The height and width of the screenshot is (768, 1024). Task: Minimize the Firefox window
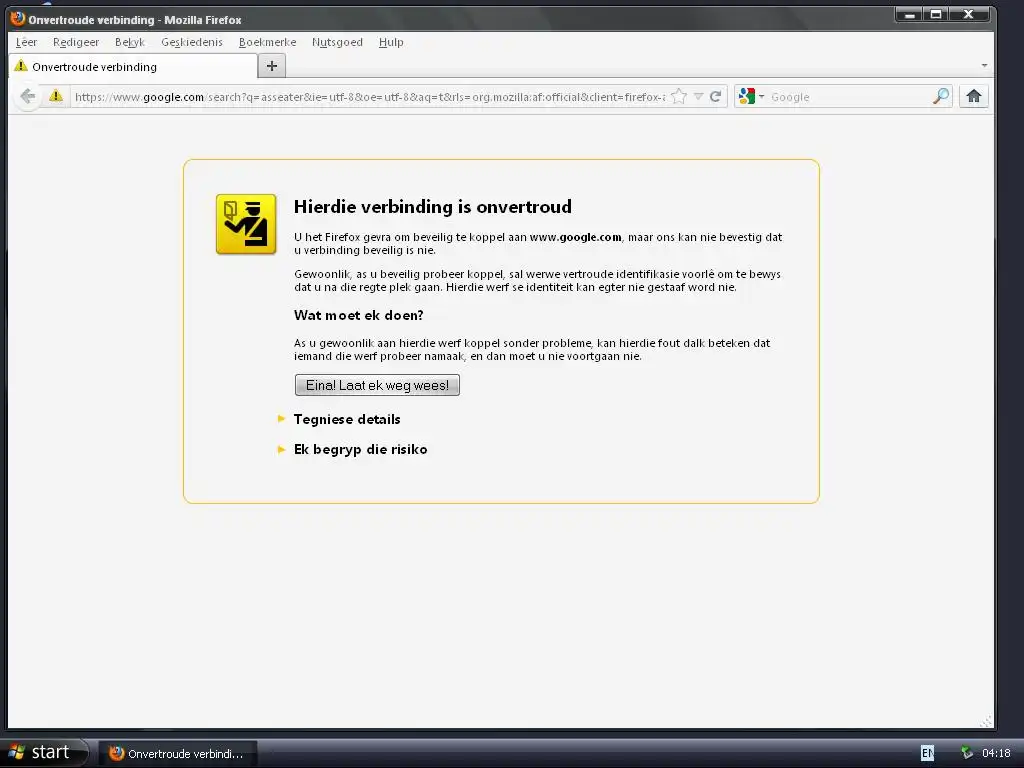click(x=909, y=14)
